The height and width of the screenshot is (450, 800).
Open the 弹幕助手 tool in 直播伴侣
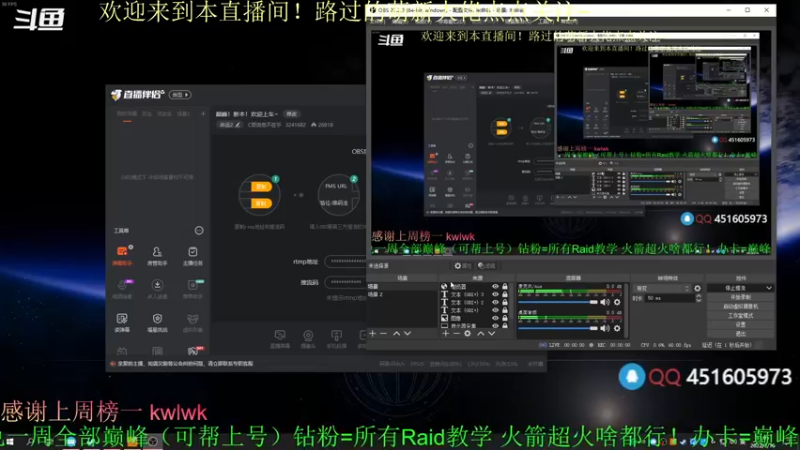(x=122, y=255)
